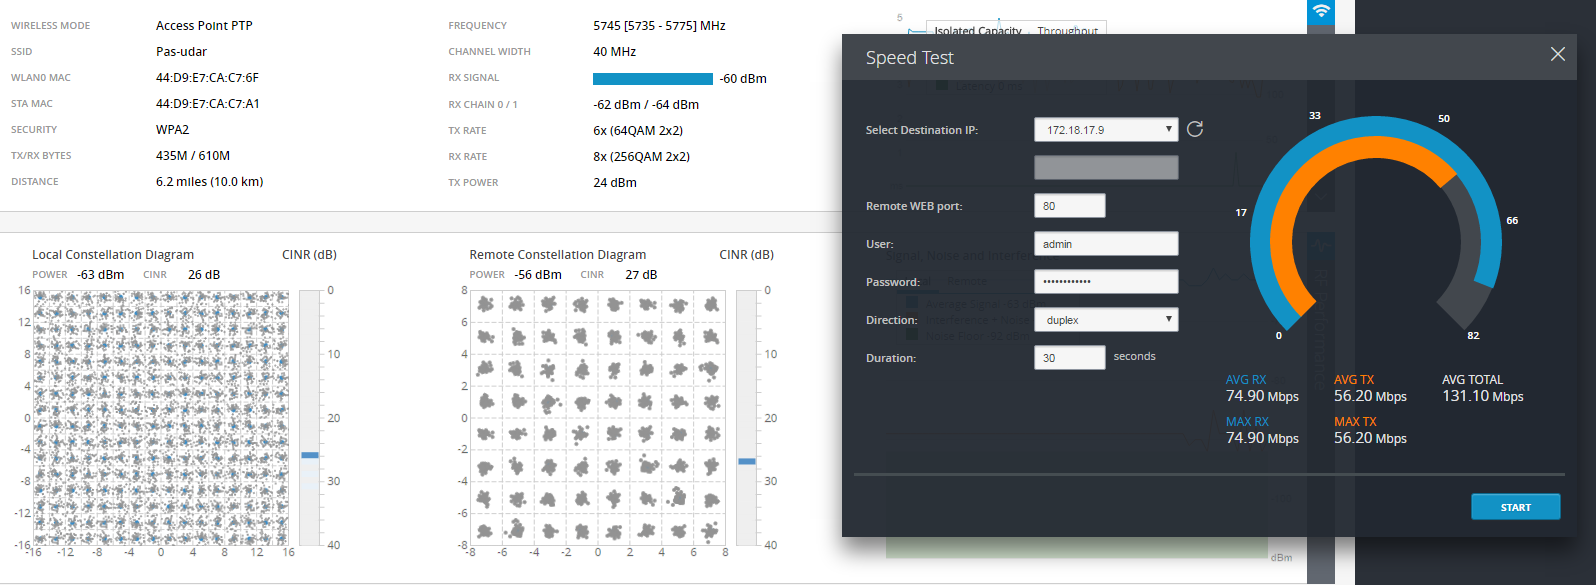Click the distance "6.2 miles (10.0 km)"
Viewport: 1596px width, 585px height.
point(209,182)
